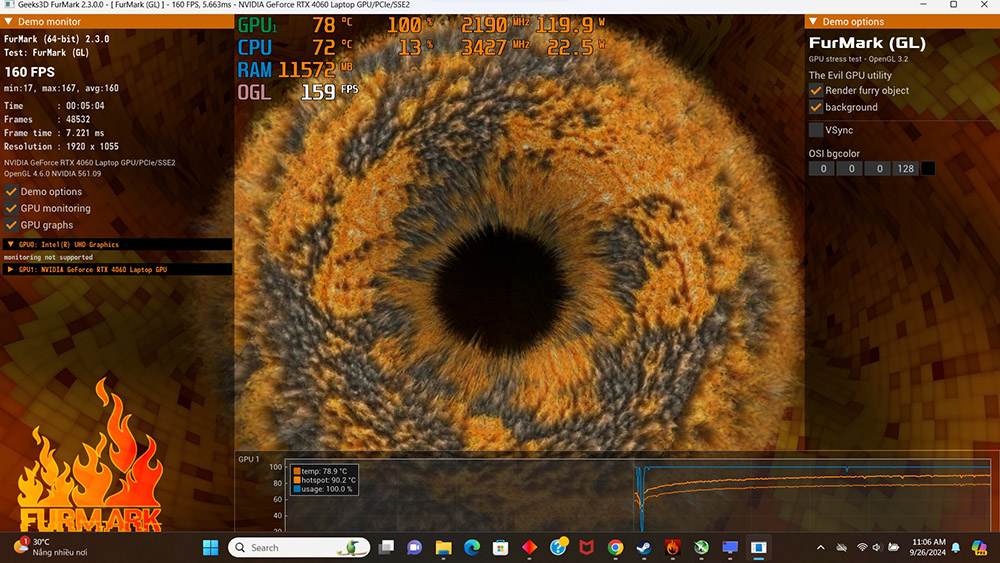Switch to FurMark flame taskbar icon
Screen dimensions: 1000x563
point(672,547)
